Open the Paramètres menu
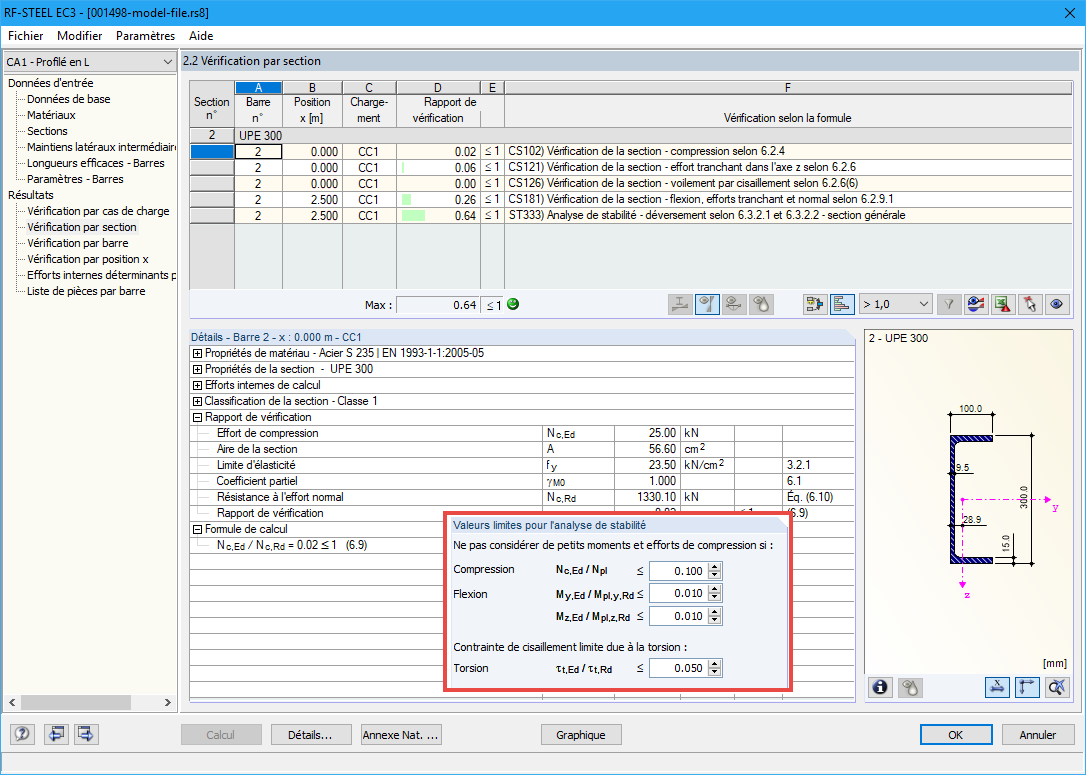 tap(145, 36)
